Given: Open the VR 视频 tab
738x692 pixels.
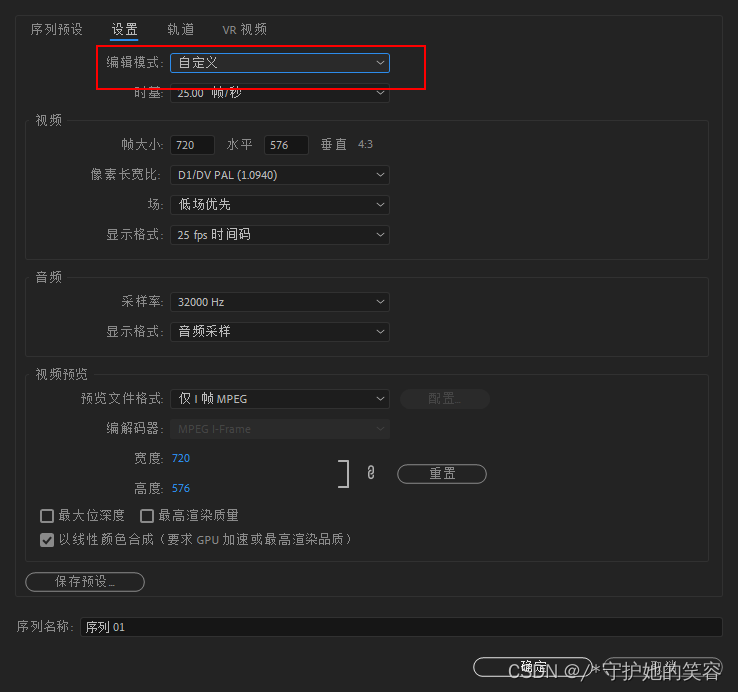Looking at the screenshot, I should (x=244, y=30).
